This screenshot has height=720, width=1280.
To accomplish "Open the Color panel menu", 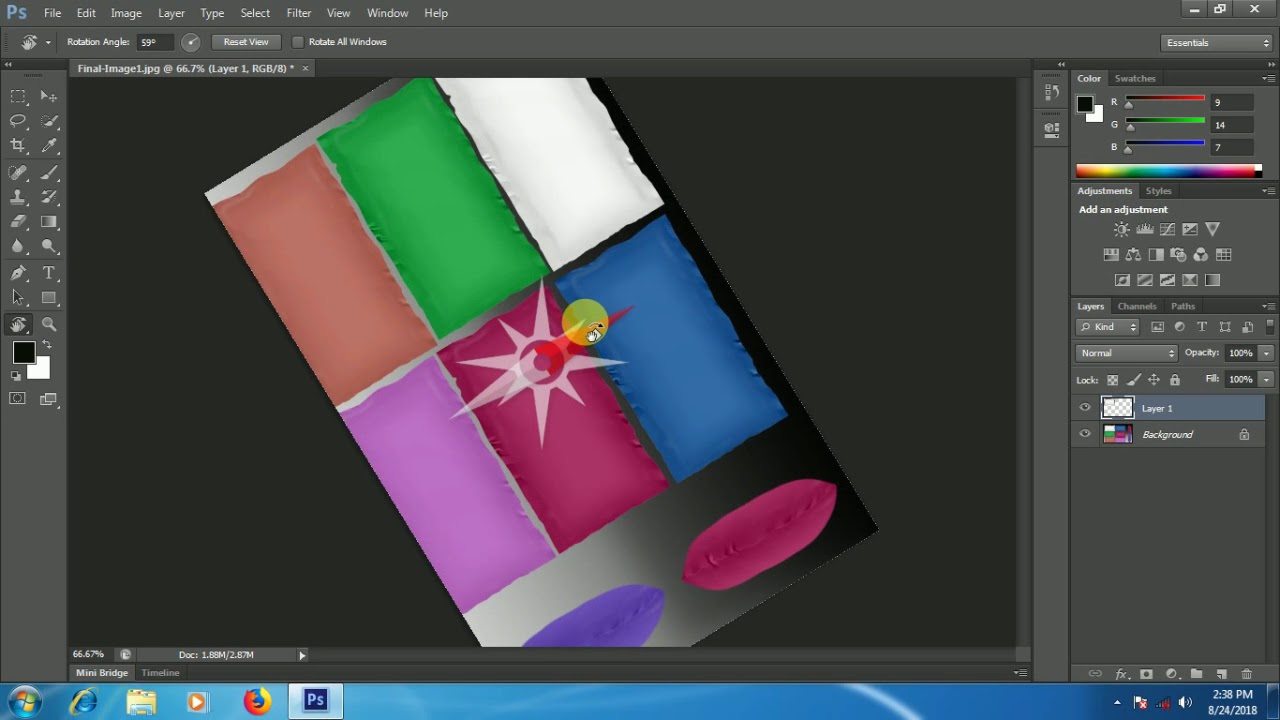I will coord(1268,78).
